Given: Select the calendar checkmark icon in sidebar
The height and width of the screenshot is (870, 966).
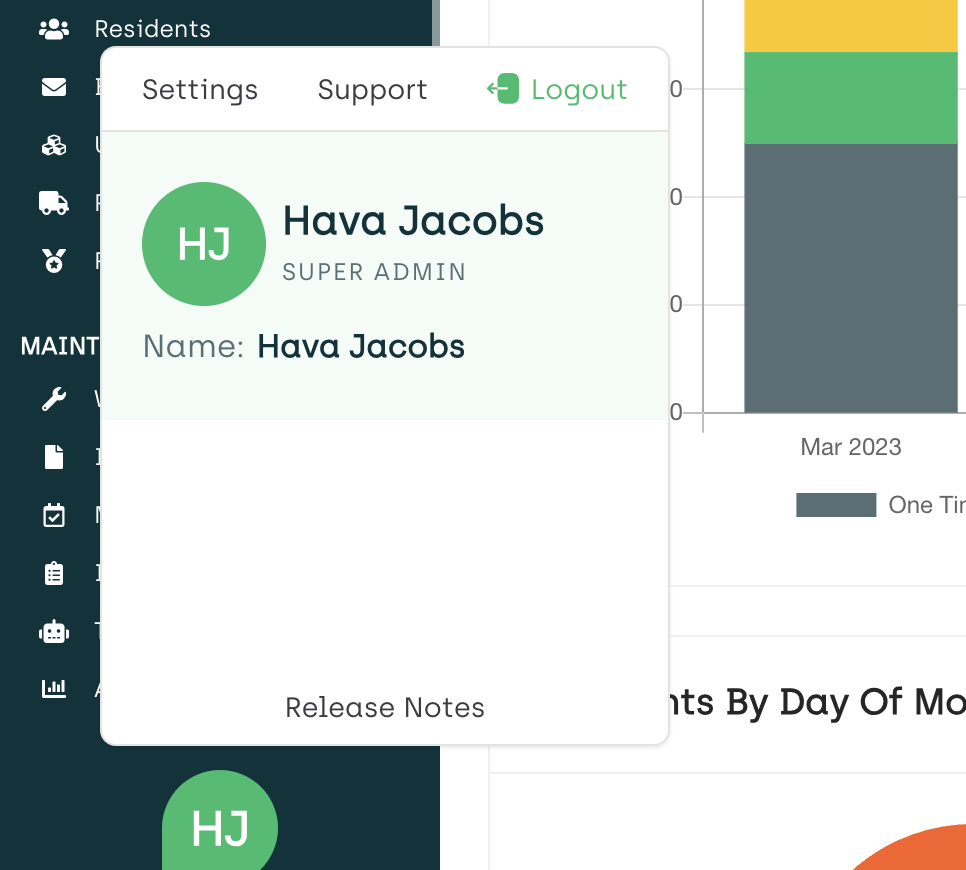Looking at the screenshot, I should point(54,515).
